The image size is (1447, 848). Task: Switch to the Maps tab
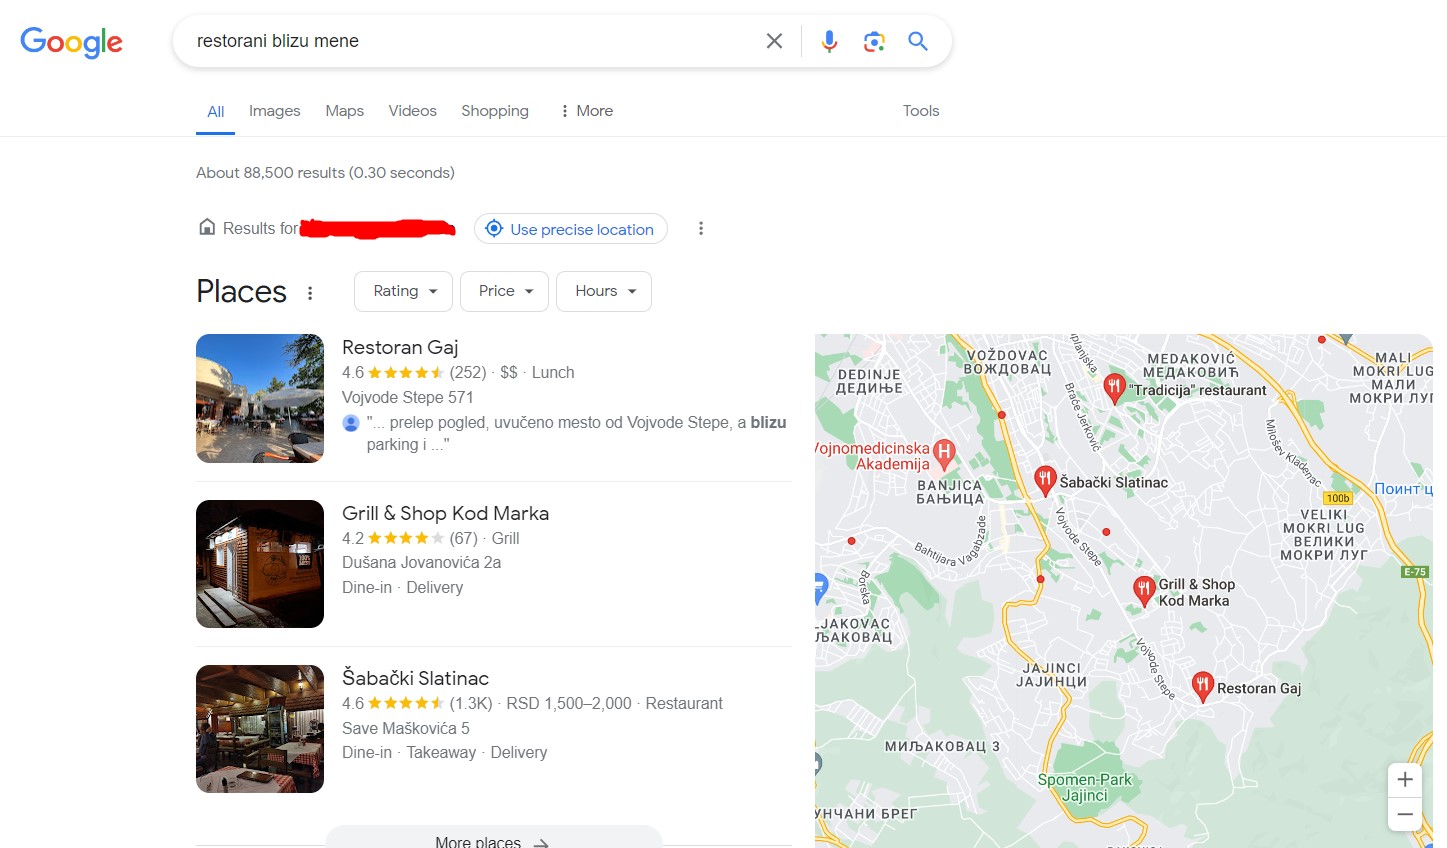pos(344,111)
